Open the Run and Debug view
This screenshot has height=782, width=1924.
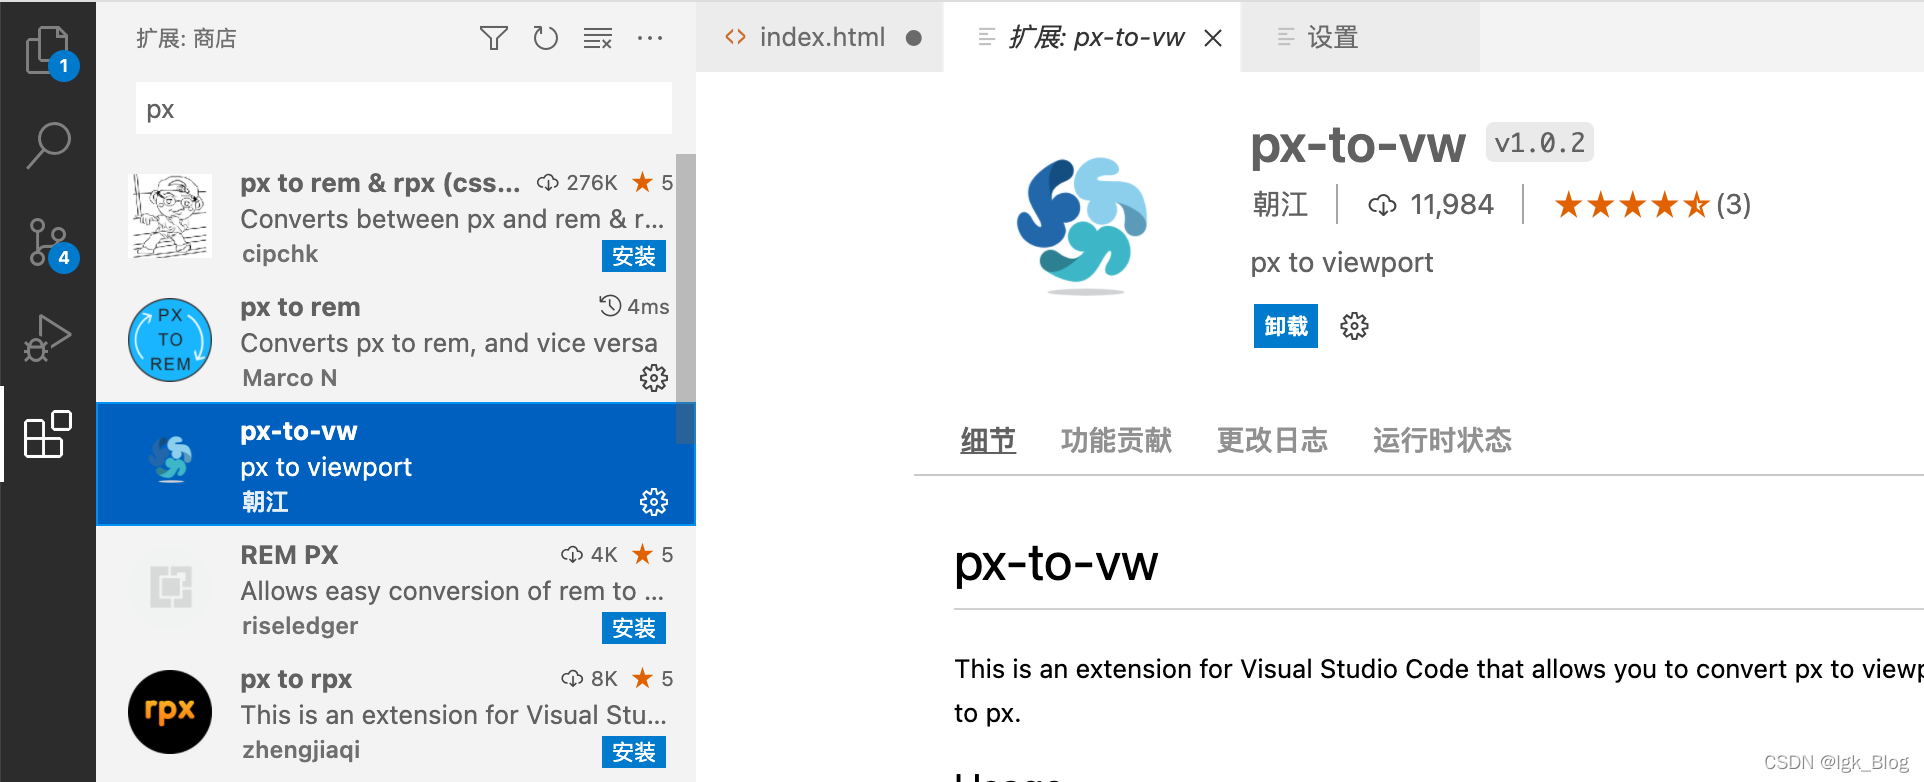48,338
